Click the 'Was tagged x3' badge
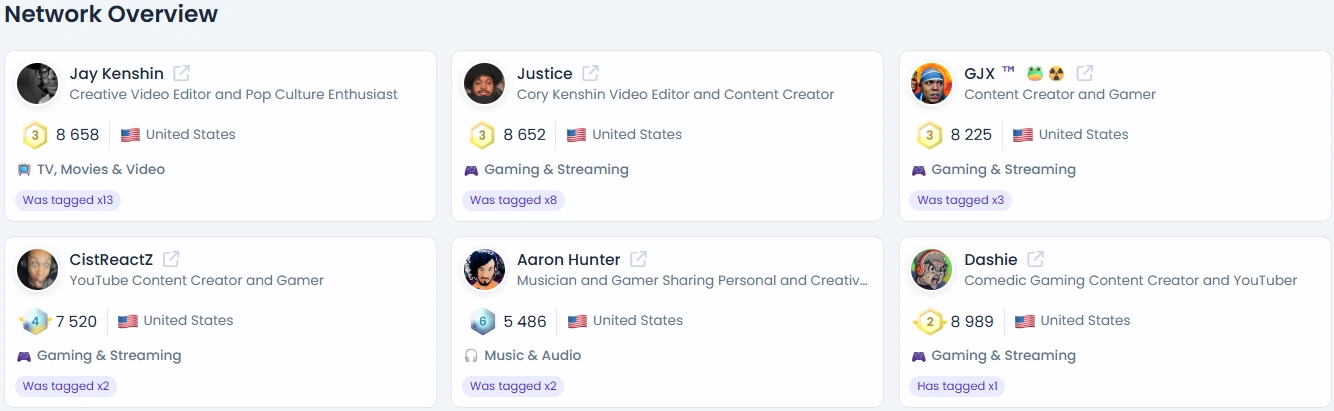This screenshot has width=1334, height=411. (x=960, y=200)
